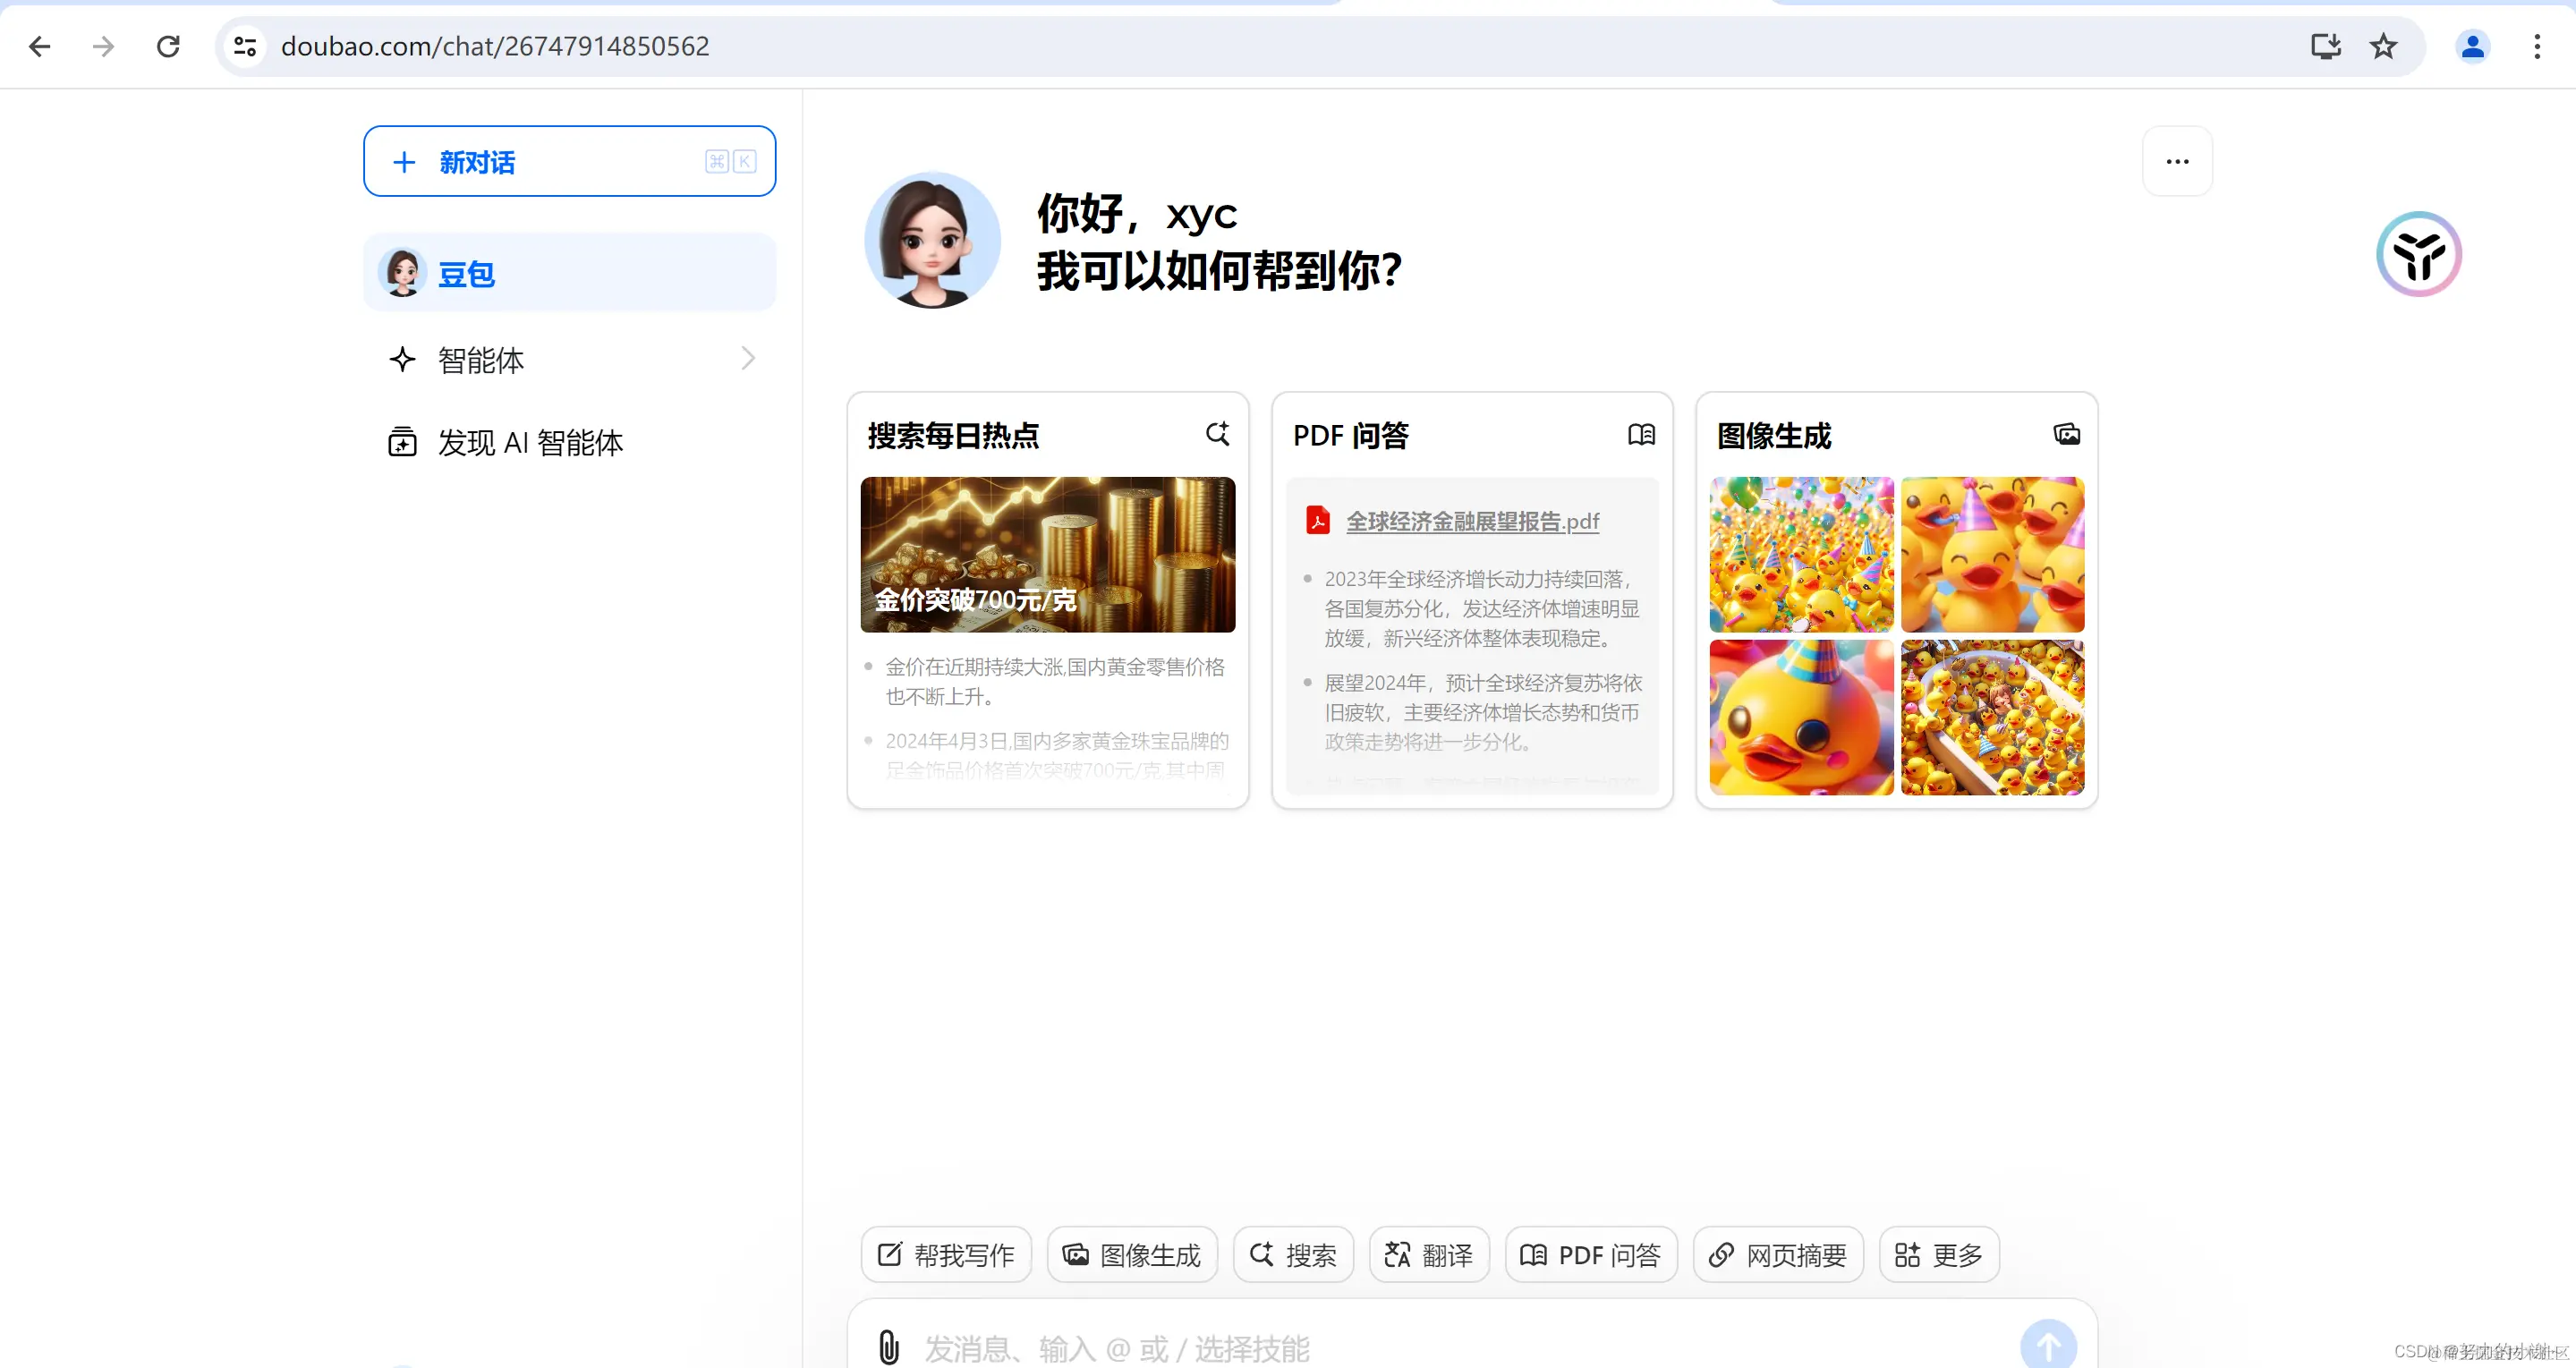Screen dimensions: 2576x1368
Task: Open site information icon in address bar
Action: [x=245, y=46]
